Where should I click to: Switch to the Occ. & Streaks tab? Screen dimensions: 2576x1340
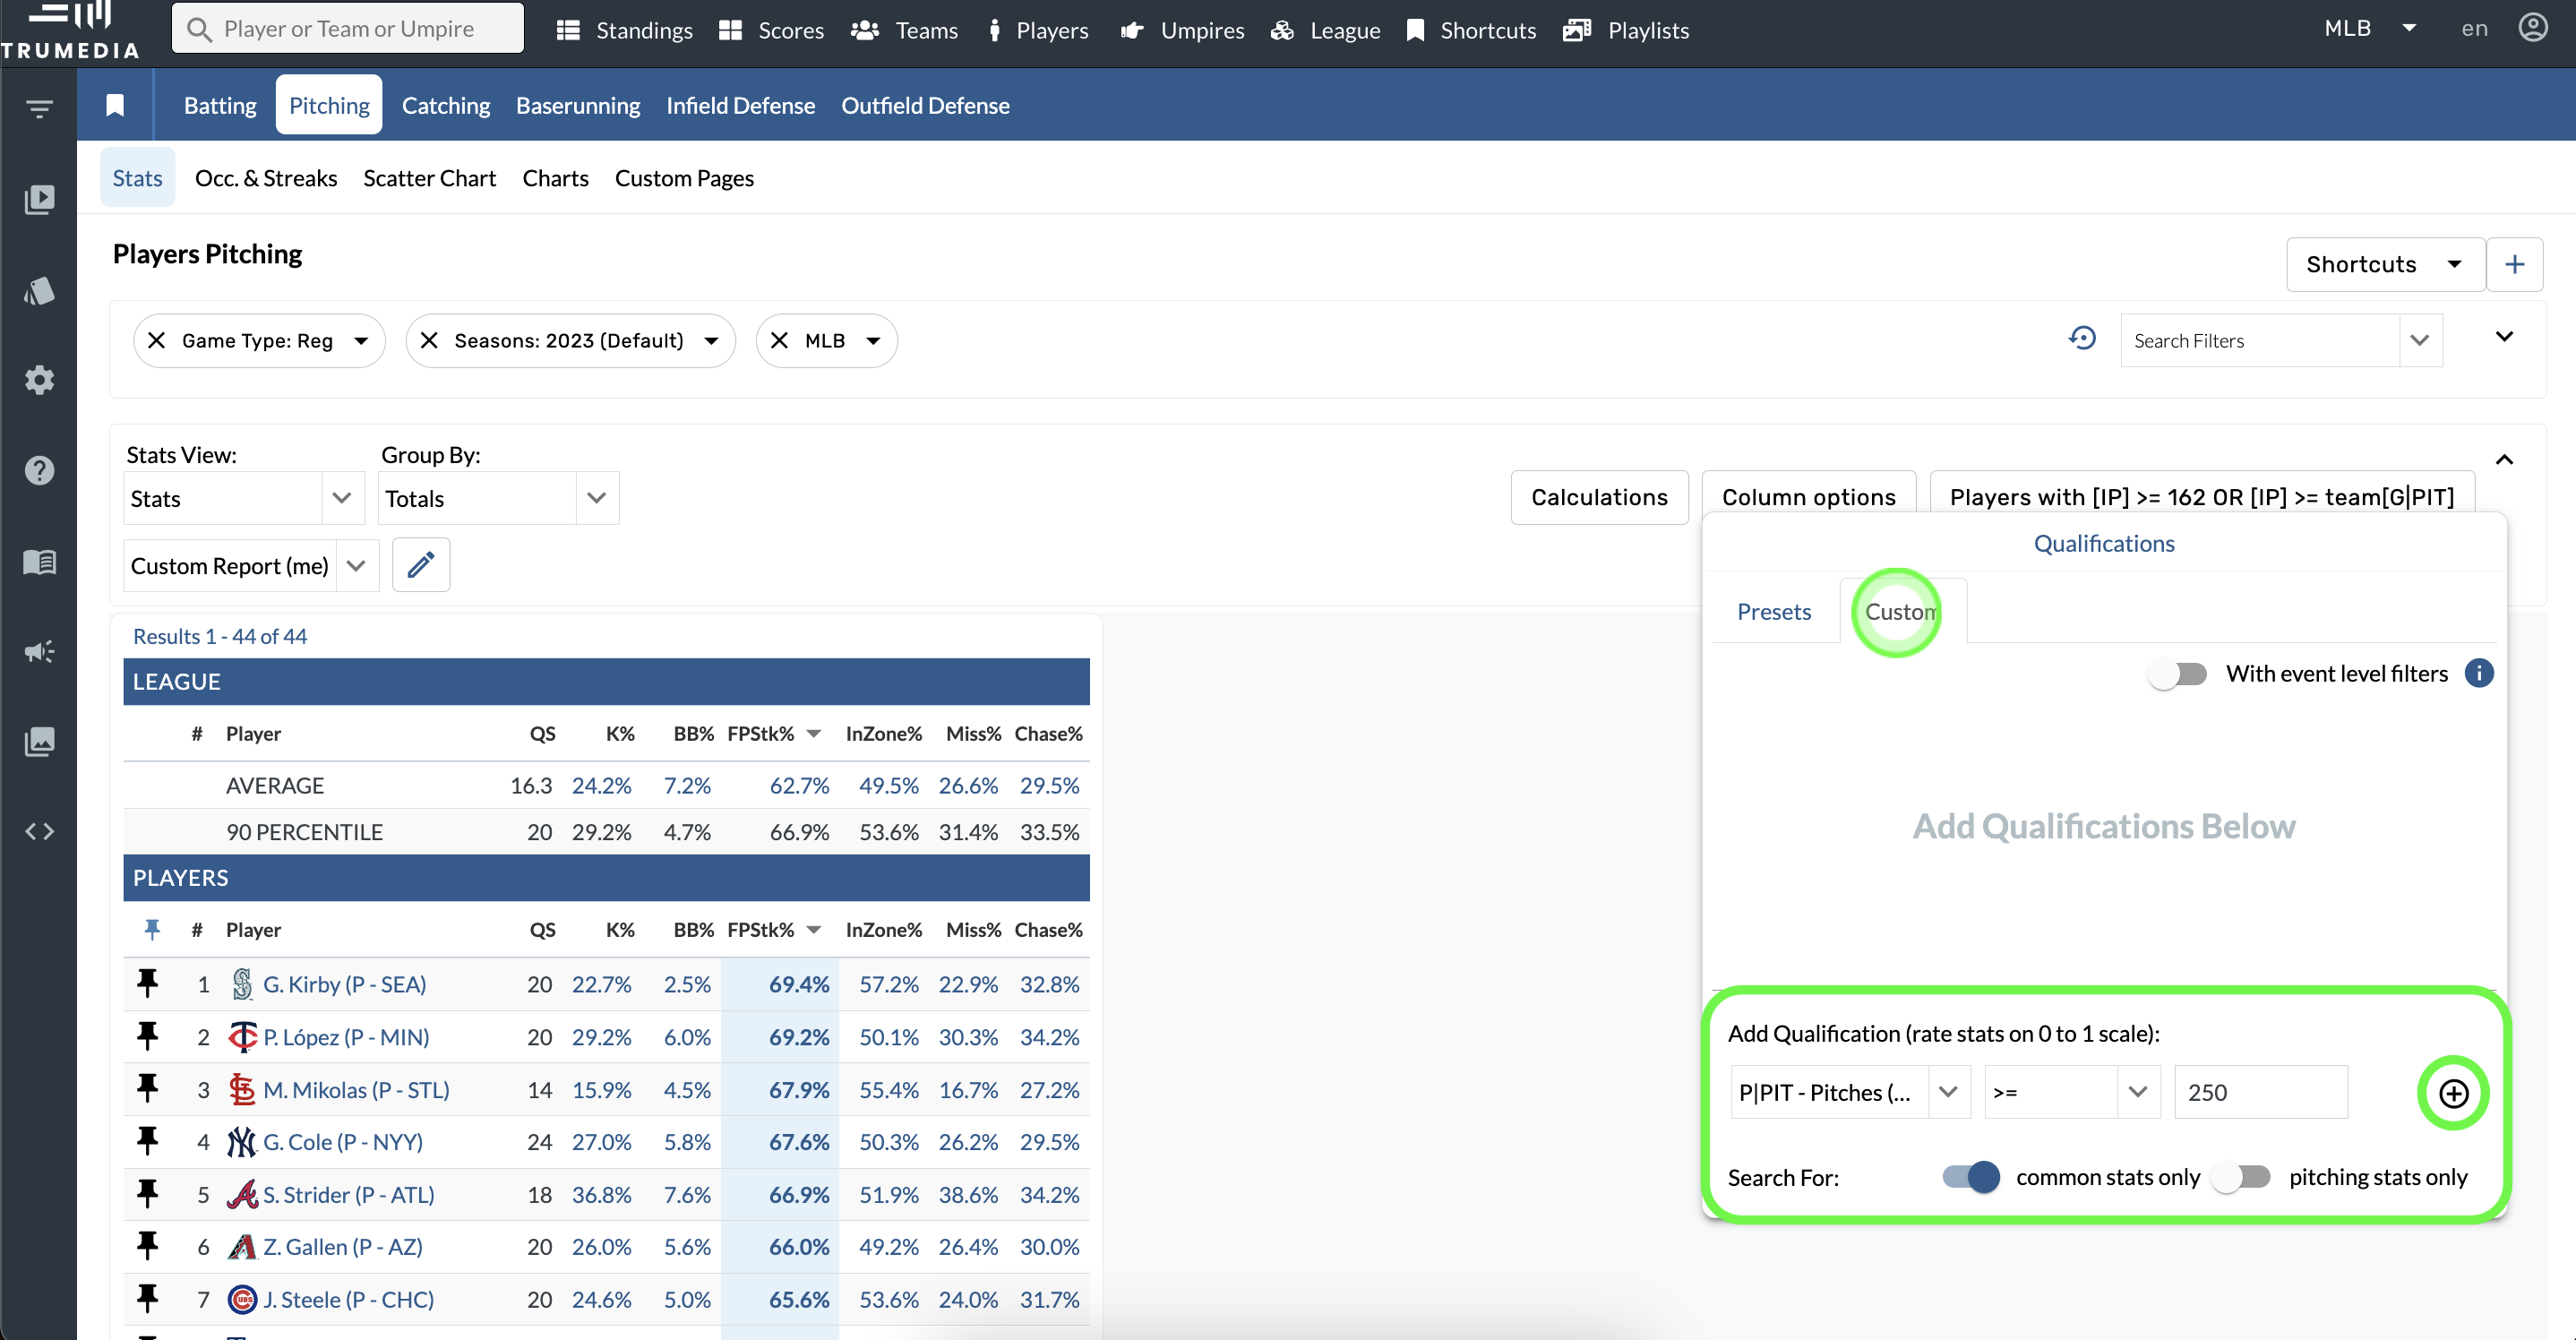coord(266,177)
